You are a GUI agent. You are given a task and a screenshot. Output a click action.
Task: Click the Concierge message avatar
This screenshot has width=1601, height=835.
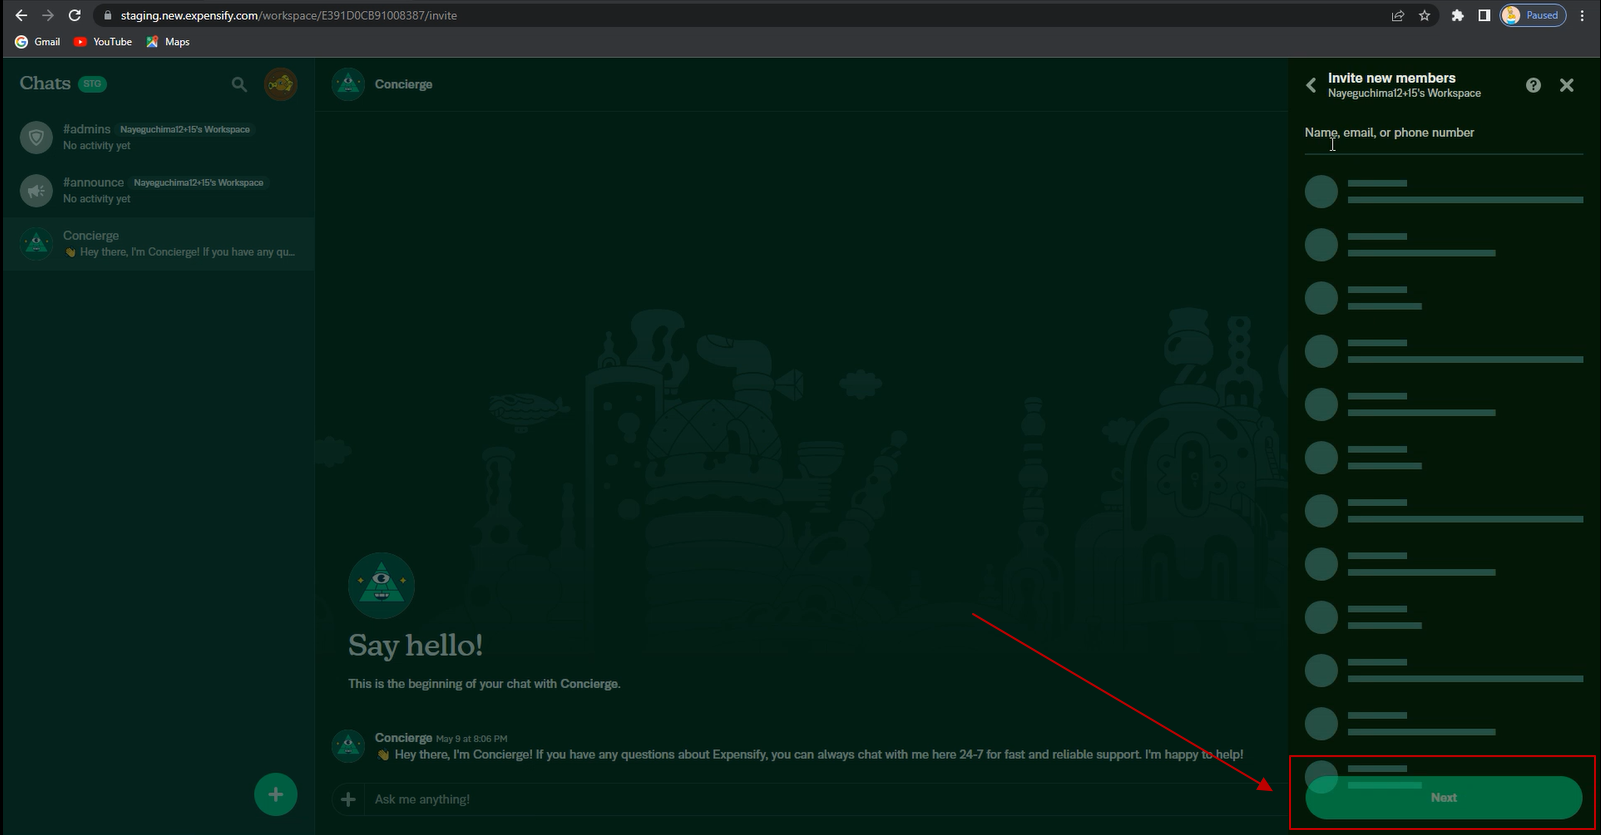coord(348,746)
